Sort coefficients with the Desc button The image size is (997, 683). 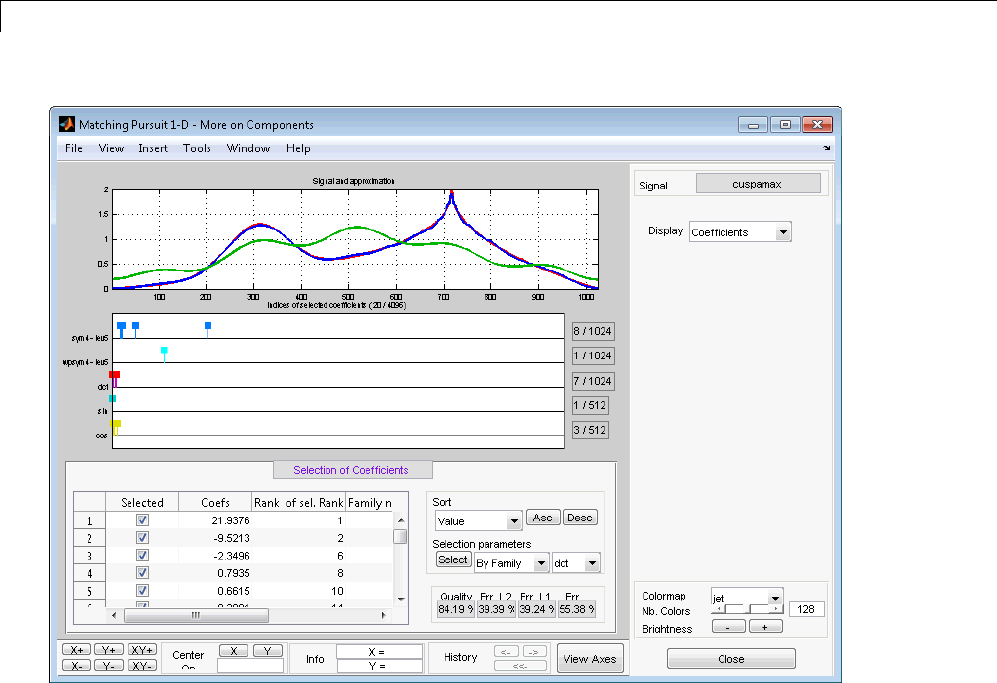click(579, 517)
